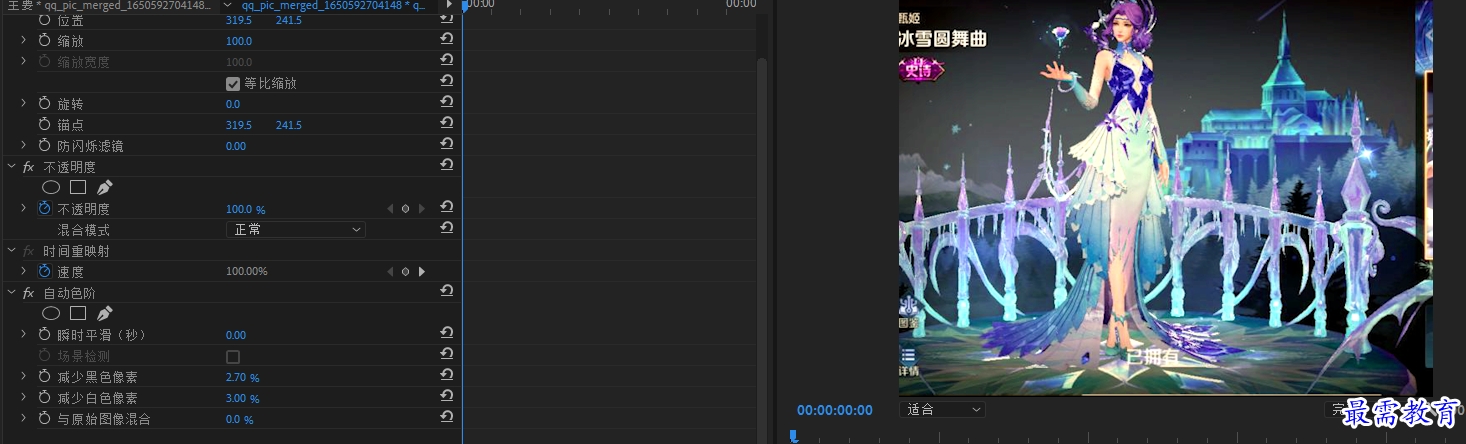
Task: Edit the 旋转 value 0.0
Action: 233,104
